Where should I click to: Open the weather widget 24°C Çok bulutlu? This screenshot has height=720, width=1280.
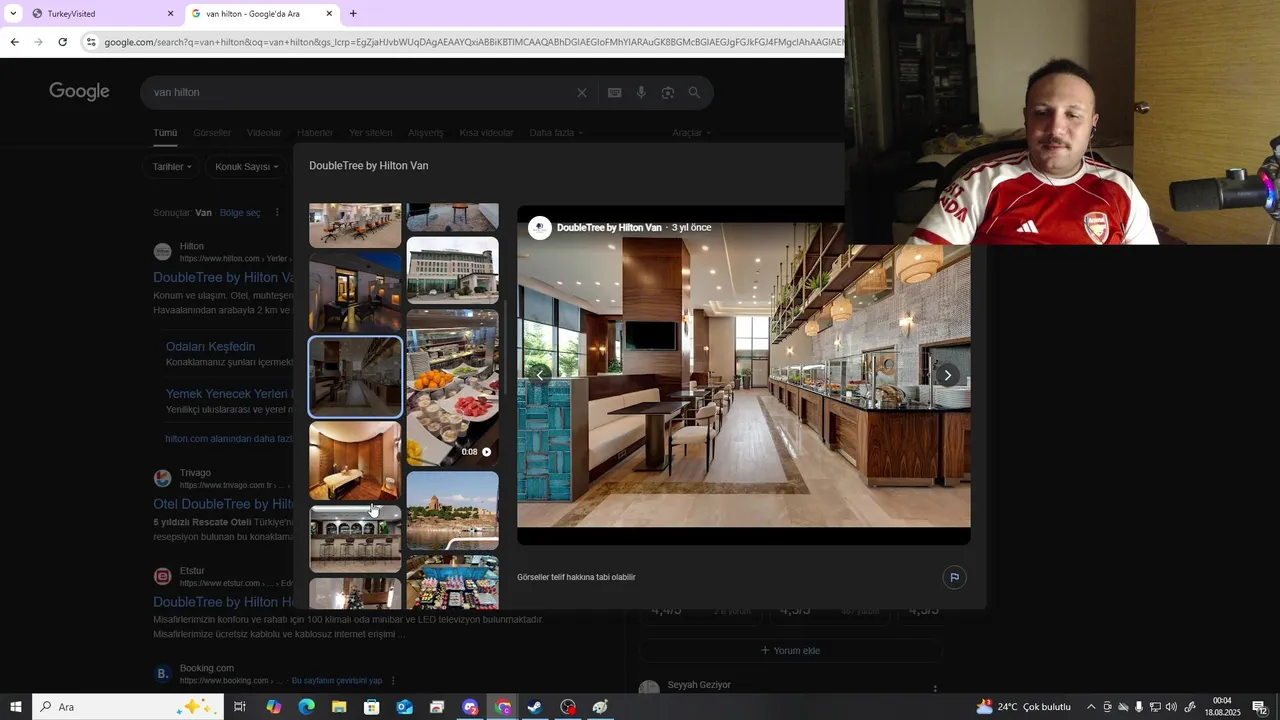coord(1024,707)
